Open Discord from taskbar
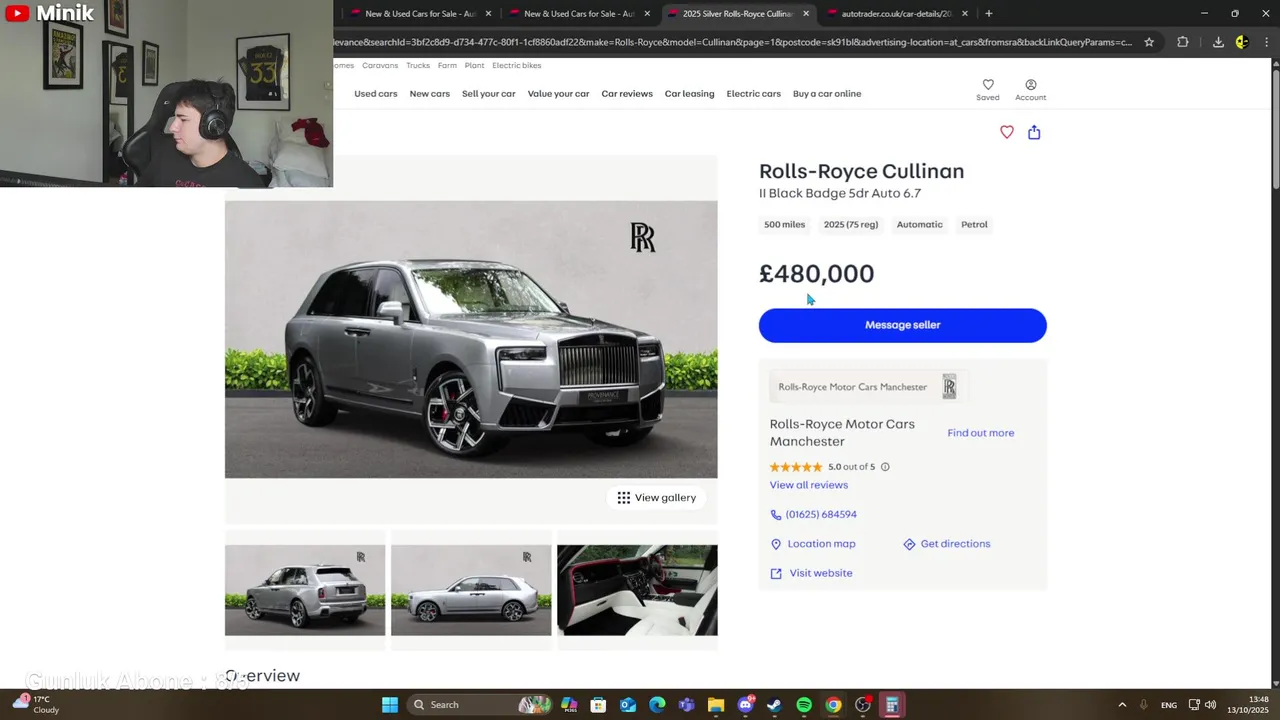 (x=745, y=705)
